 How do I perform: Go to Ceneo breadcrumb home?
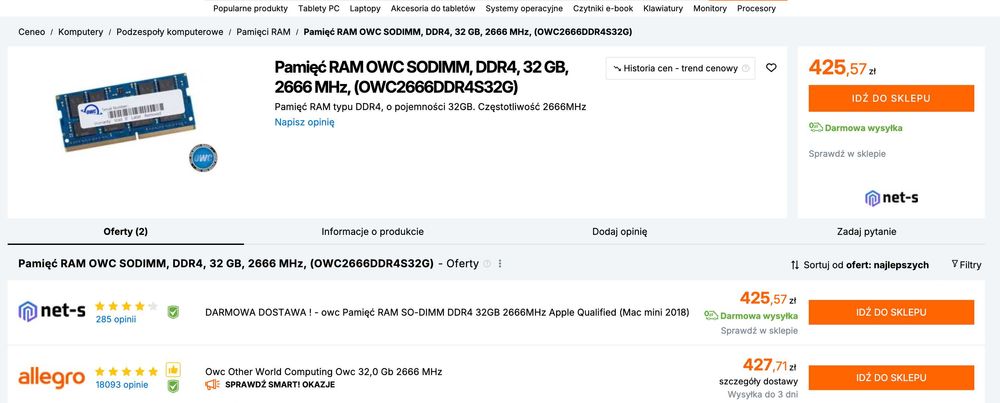pyautogui.click(x=31, y=31)
